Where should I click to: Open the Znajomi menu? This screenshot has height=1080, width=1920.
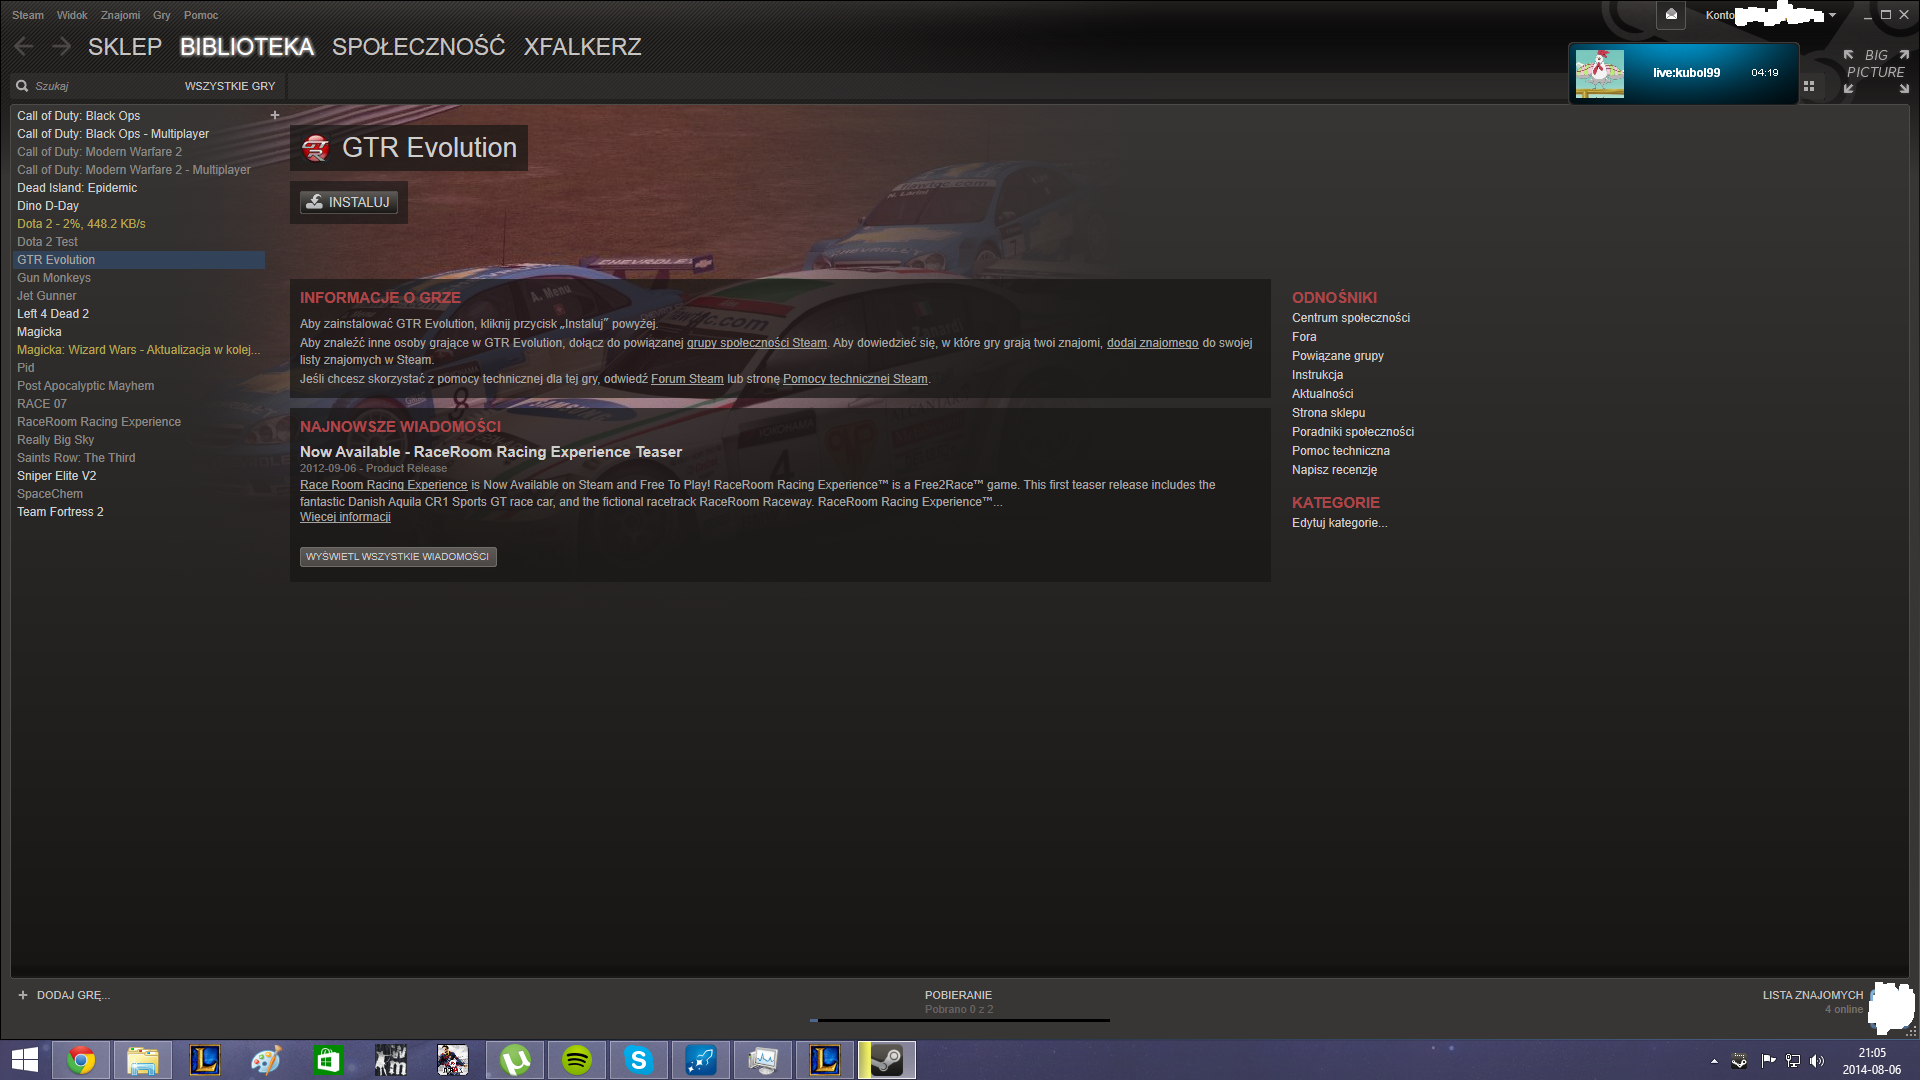(120, 15)
